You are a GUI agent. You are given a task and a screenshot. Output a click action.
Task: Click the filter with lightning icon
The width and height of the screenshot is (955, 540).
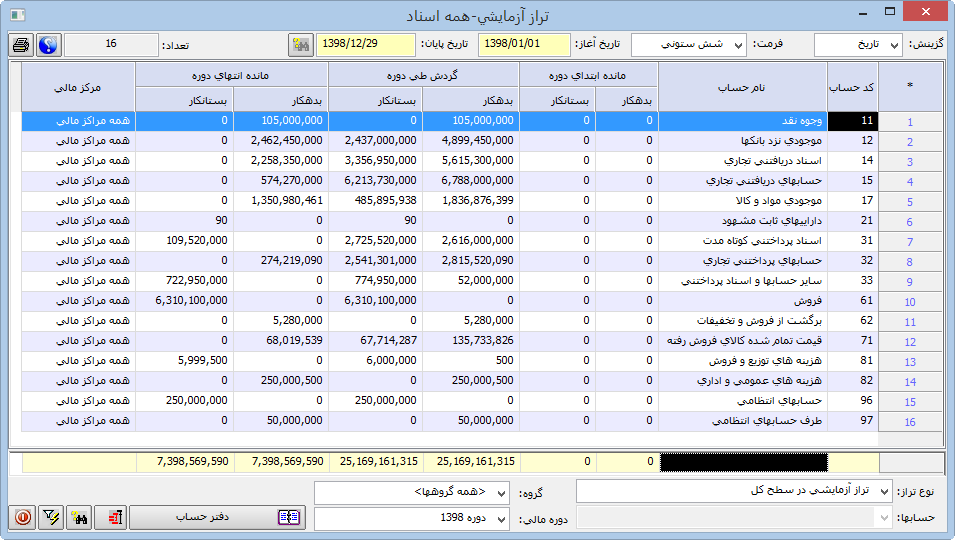(x=50, y=518)
